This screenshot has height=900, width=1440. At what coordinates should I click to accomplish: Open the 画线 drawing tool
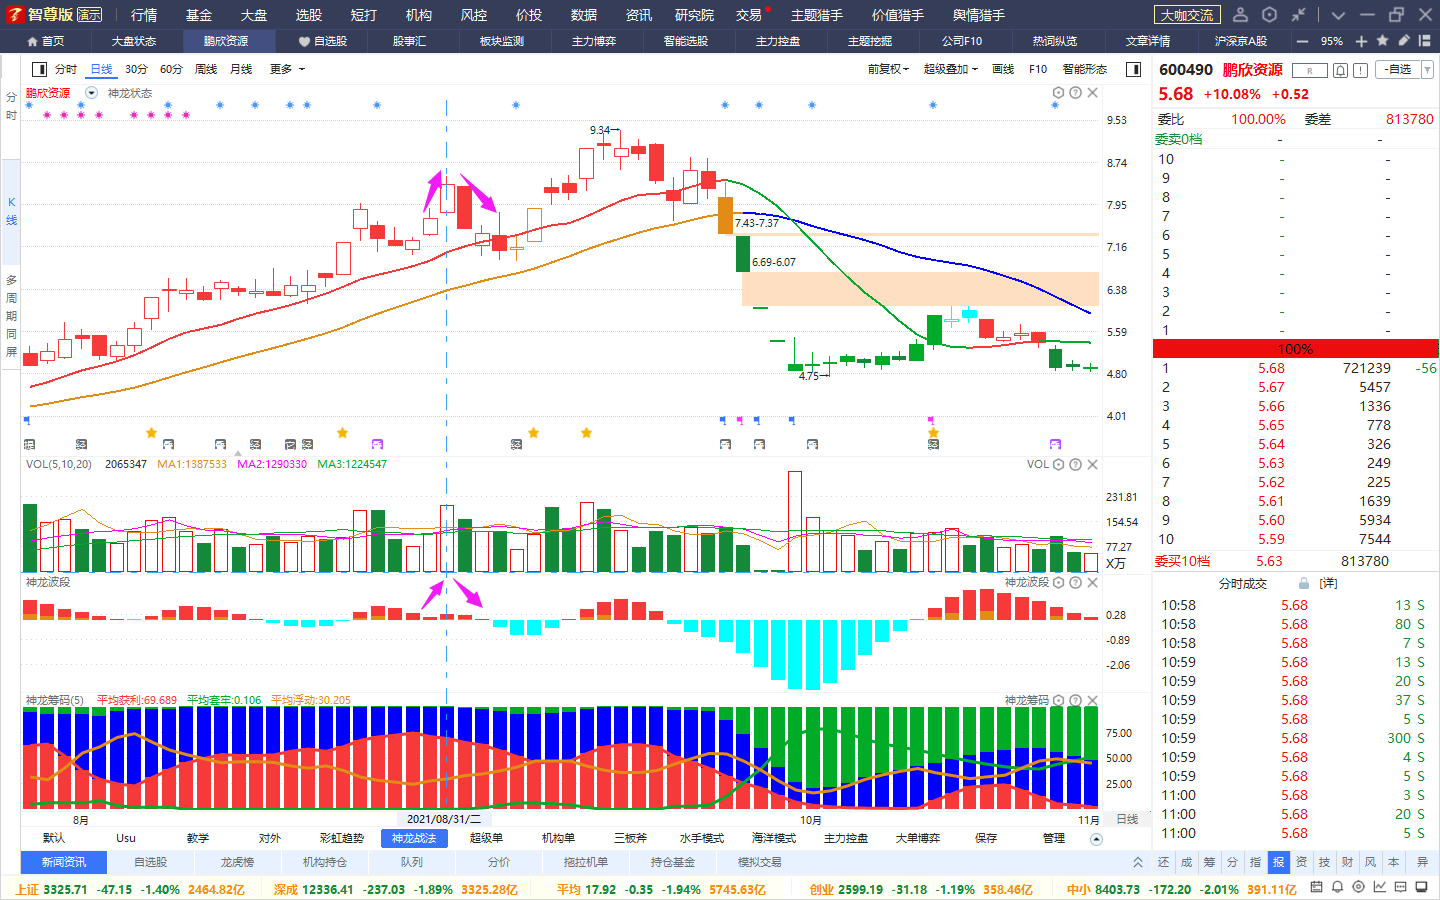1003,69
